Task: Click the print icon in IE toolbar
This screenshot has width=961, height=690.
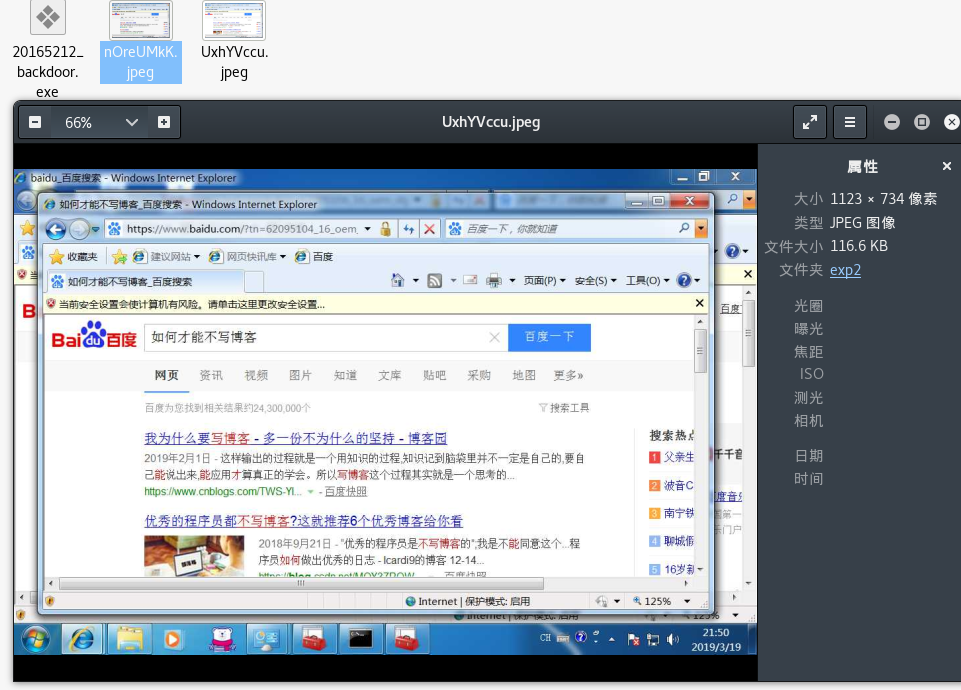Action: 493,281
